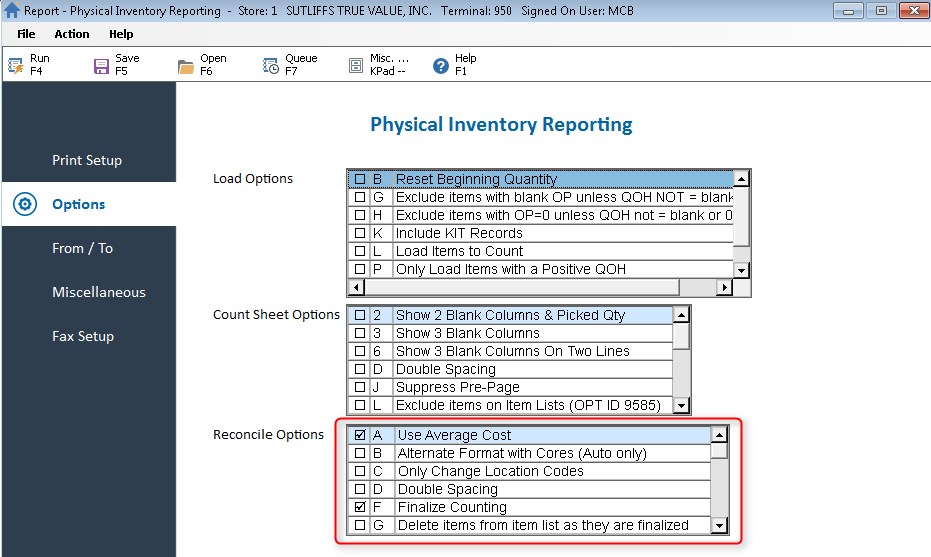Switch to From / To section
The image size is (931, 557).
[x=82, y=248]
